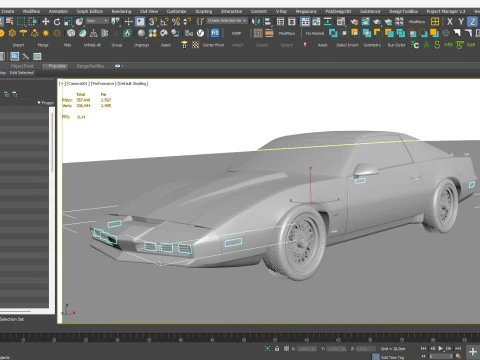Image resolution: width=480 pixels, height=360 pixels.
Task: Click Render Production teapot icon
Action: click(377, 22)
